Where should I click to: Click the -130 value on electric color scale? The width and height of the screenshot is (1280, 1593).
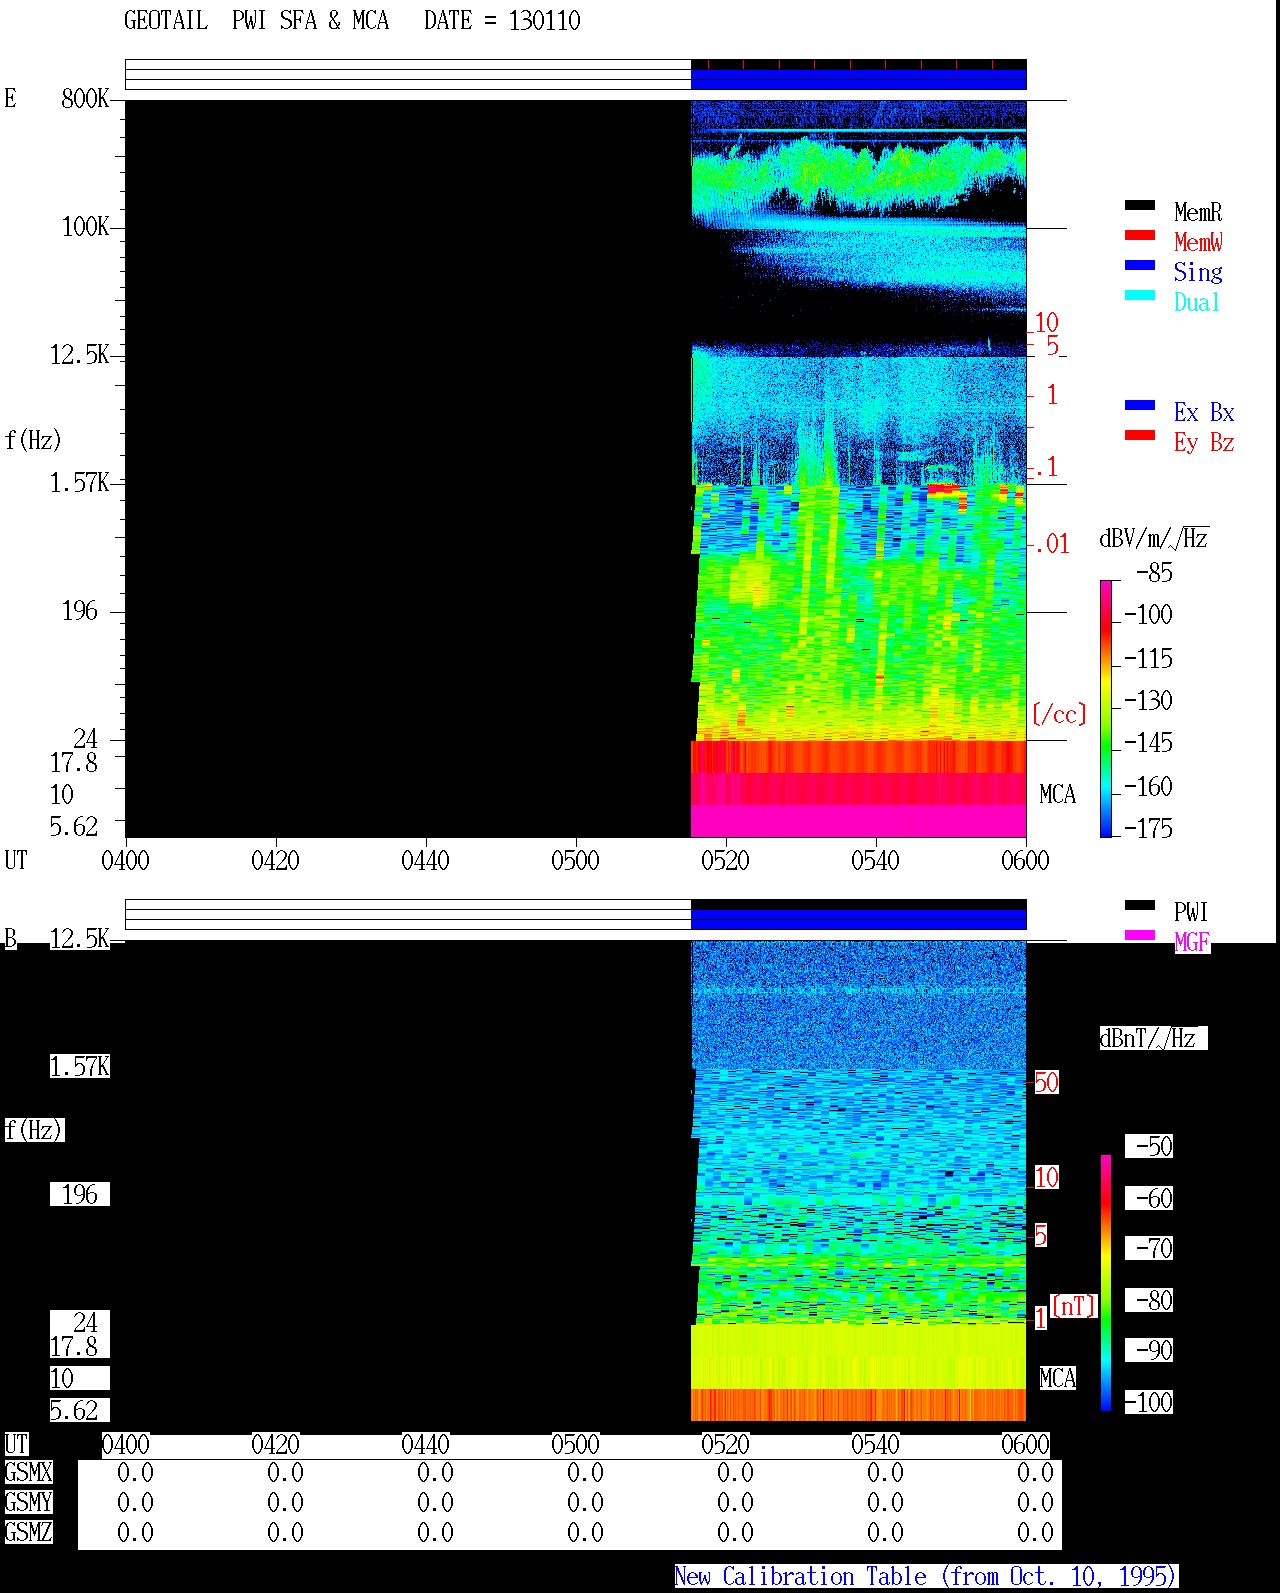click(x=1149, y=700)
